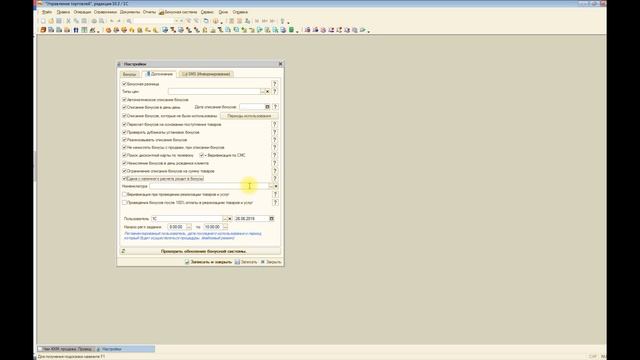
Task: Open selection button of Пользователь field
Action: tap(225, 219)
